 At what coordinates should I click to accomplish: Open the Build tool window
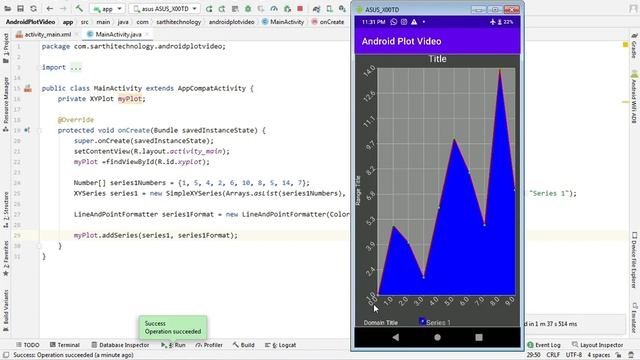point(244,345)
